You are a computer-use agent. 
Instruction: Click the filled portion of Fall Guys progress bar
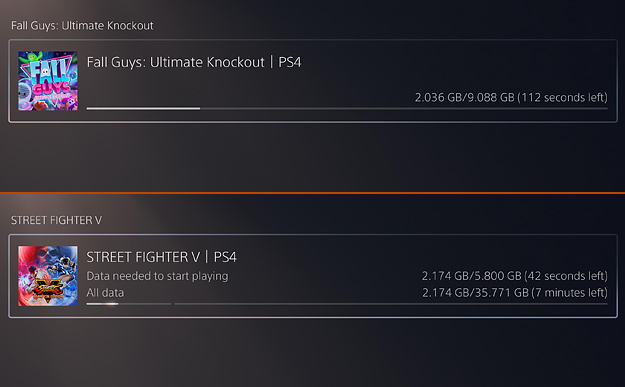[143, 108]
